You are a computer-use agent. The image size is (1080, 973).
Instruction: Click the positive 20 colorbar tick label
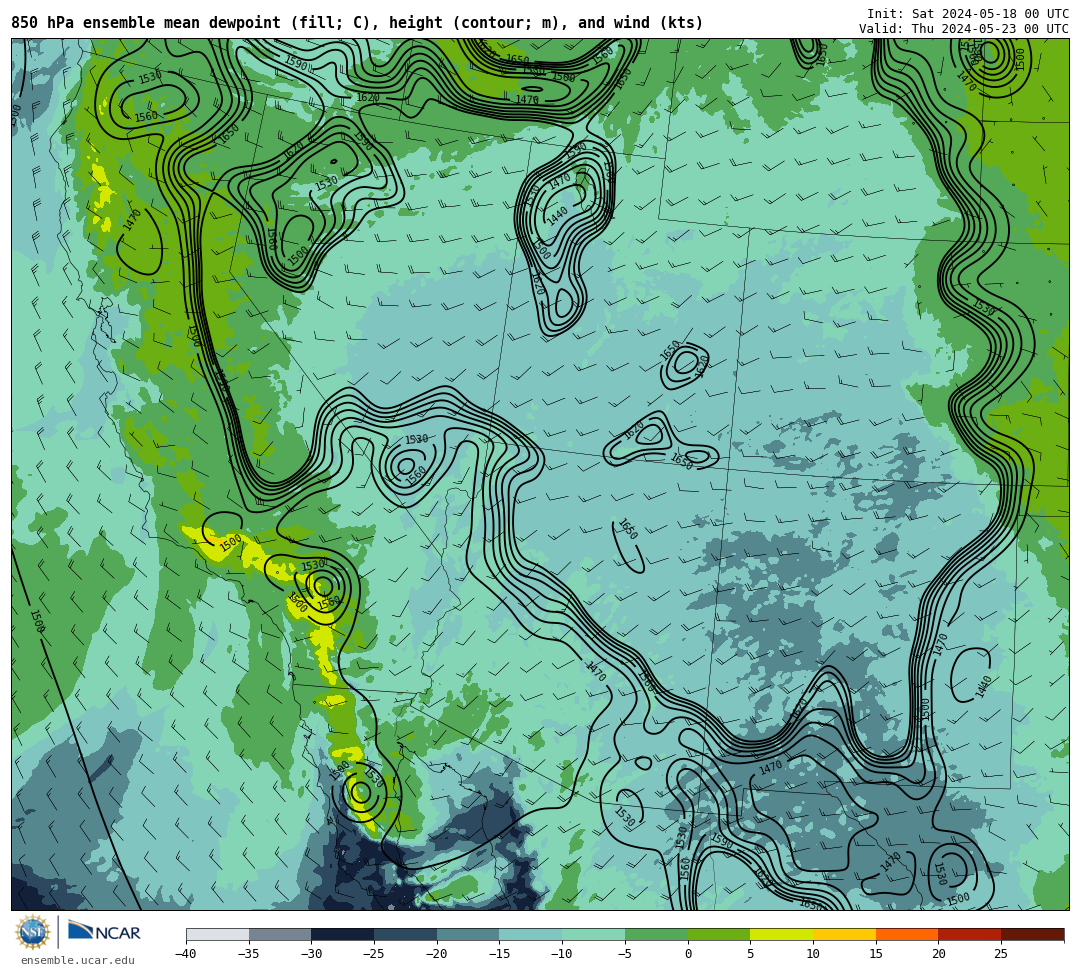click(938, 954)
